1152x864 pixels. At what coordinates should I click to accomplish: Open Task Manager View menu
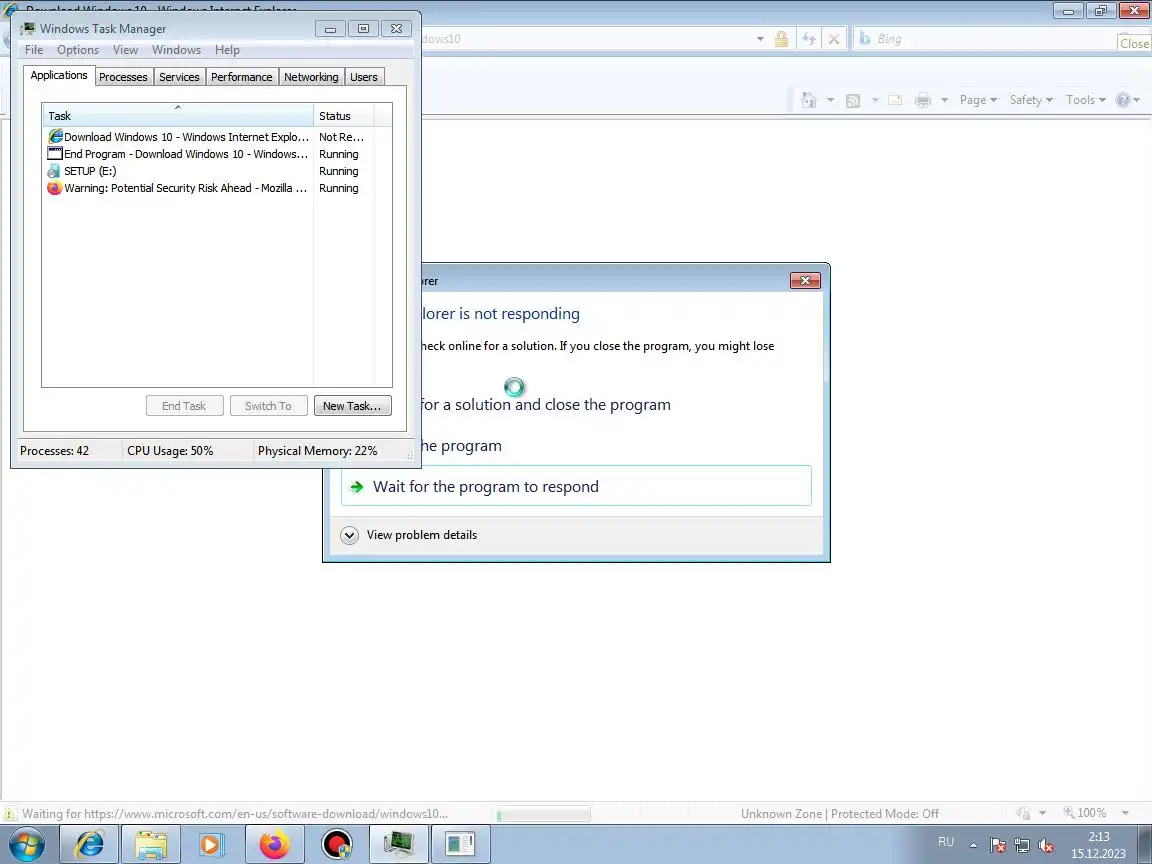[125, 50]
